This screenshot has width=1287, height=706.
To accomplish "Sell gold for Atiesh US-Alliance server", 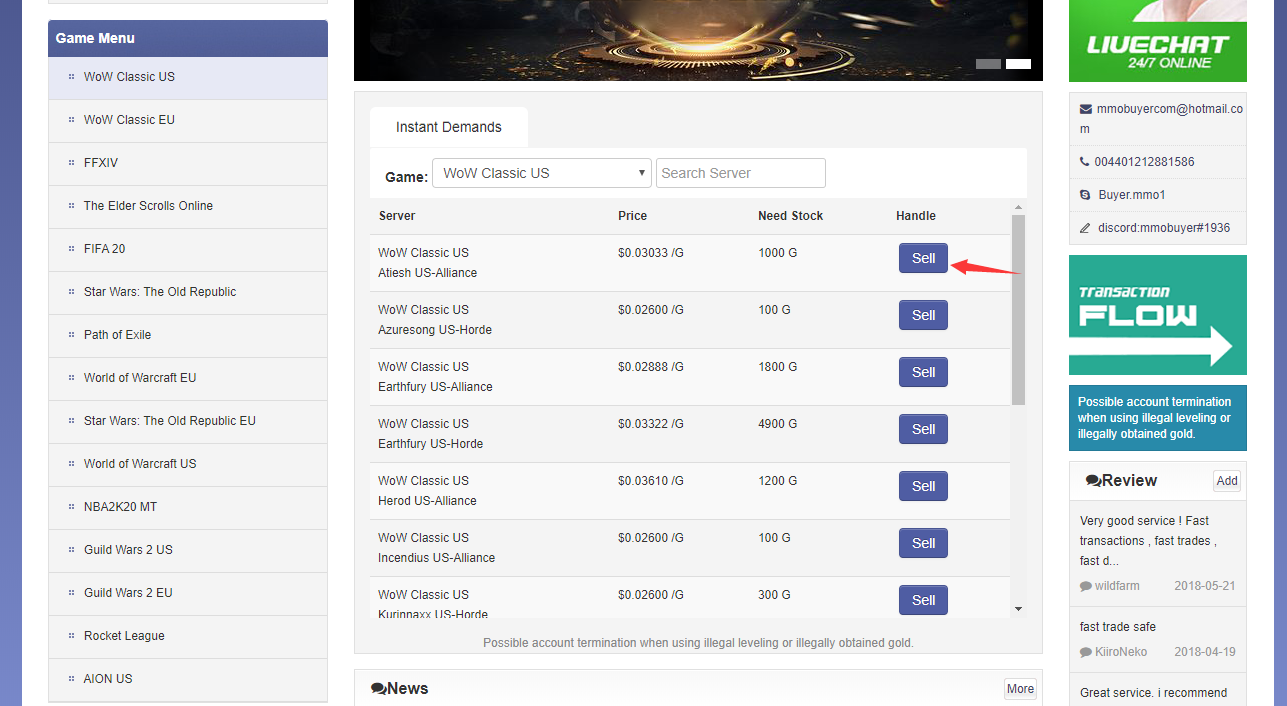I will pos(922,257).
